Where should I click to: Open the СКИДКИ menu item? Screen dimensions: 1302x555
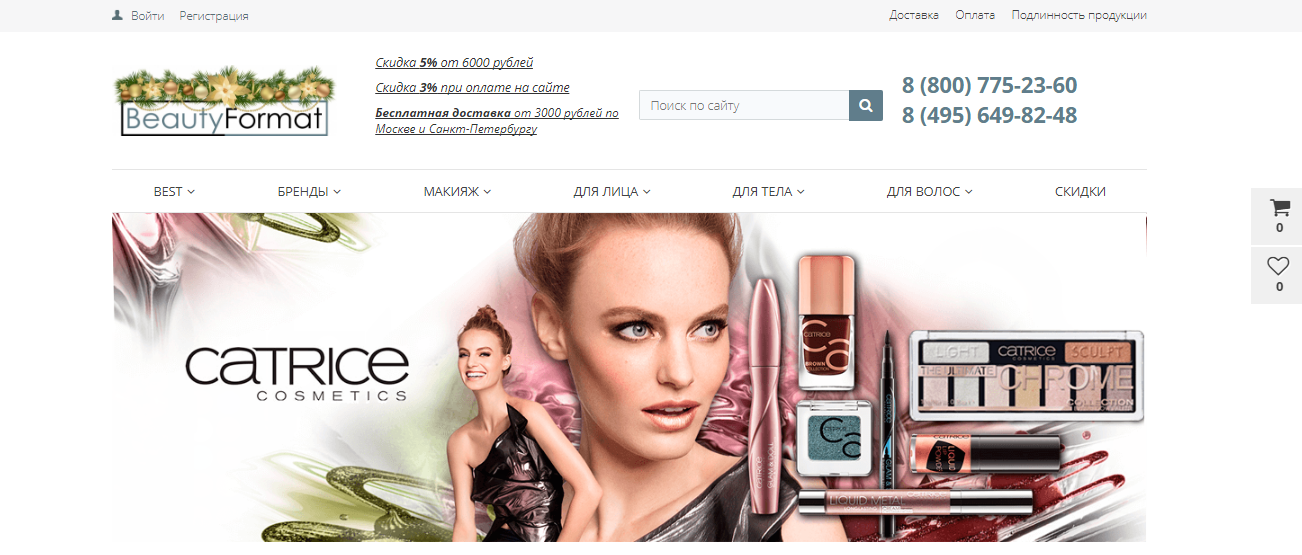[x=1080, y=191]
